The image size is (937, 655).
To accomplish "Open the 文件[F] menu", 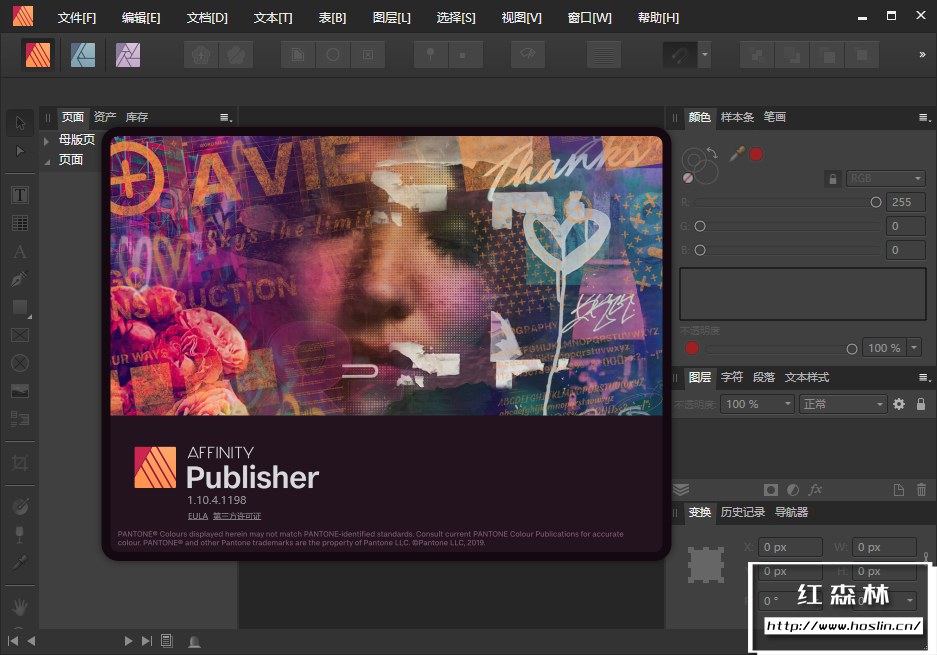I will pos(77,18).
